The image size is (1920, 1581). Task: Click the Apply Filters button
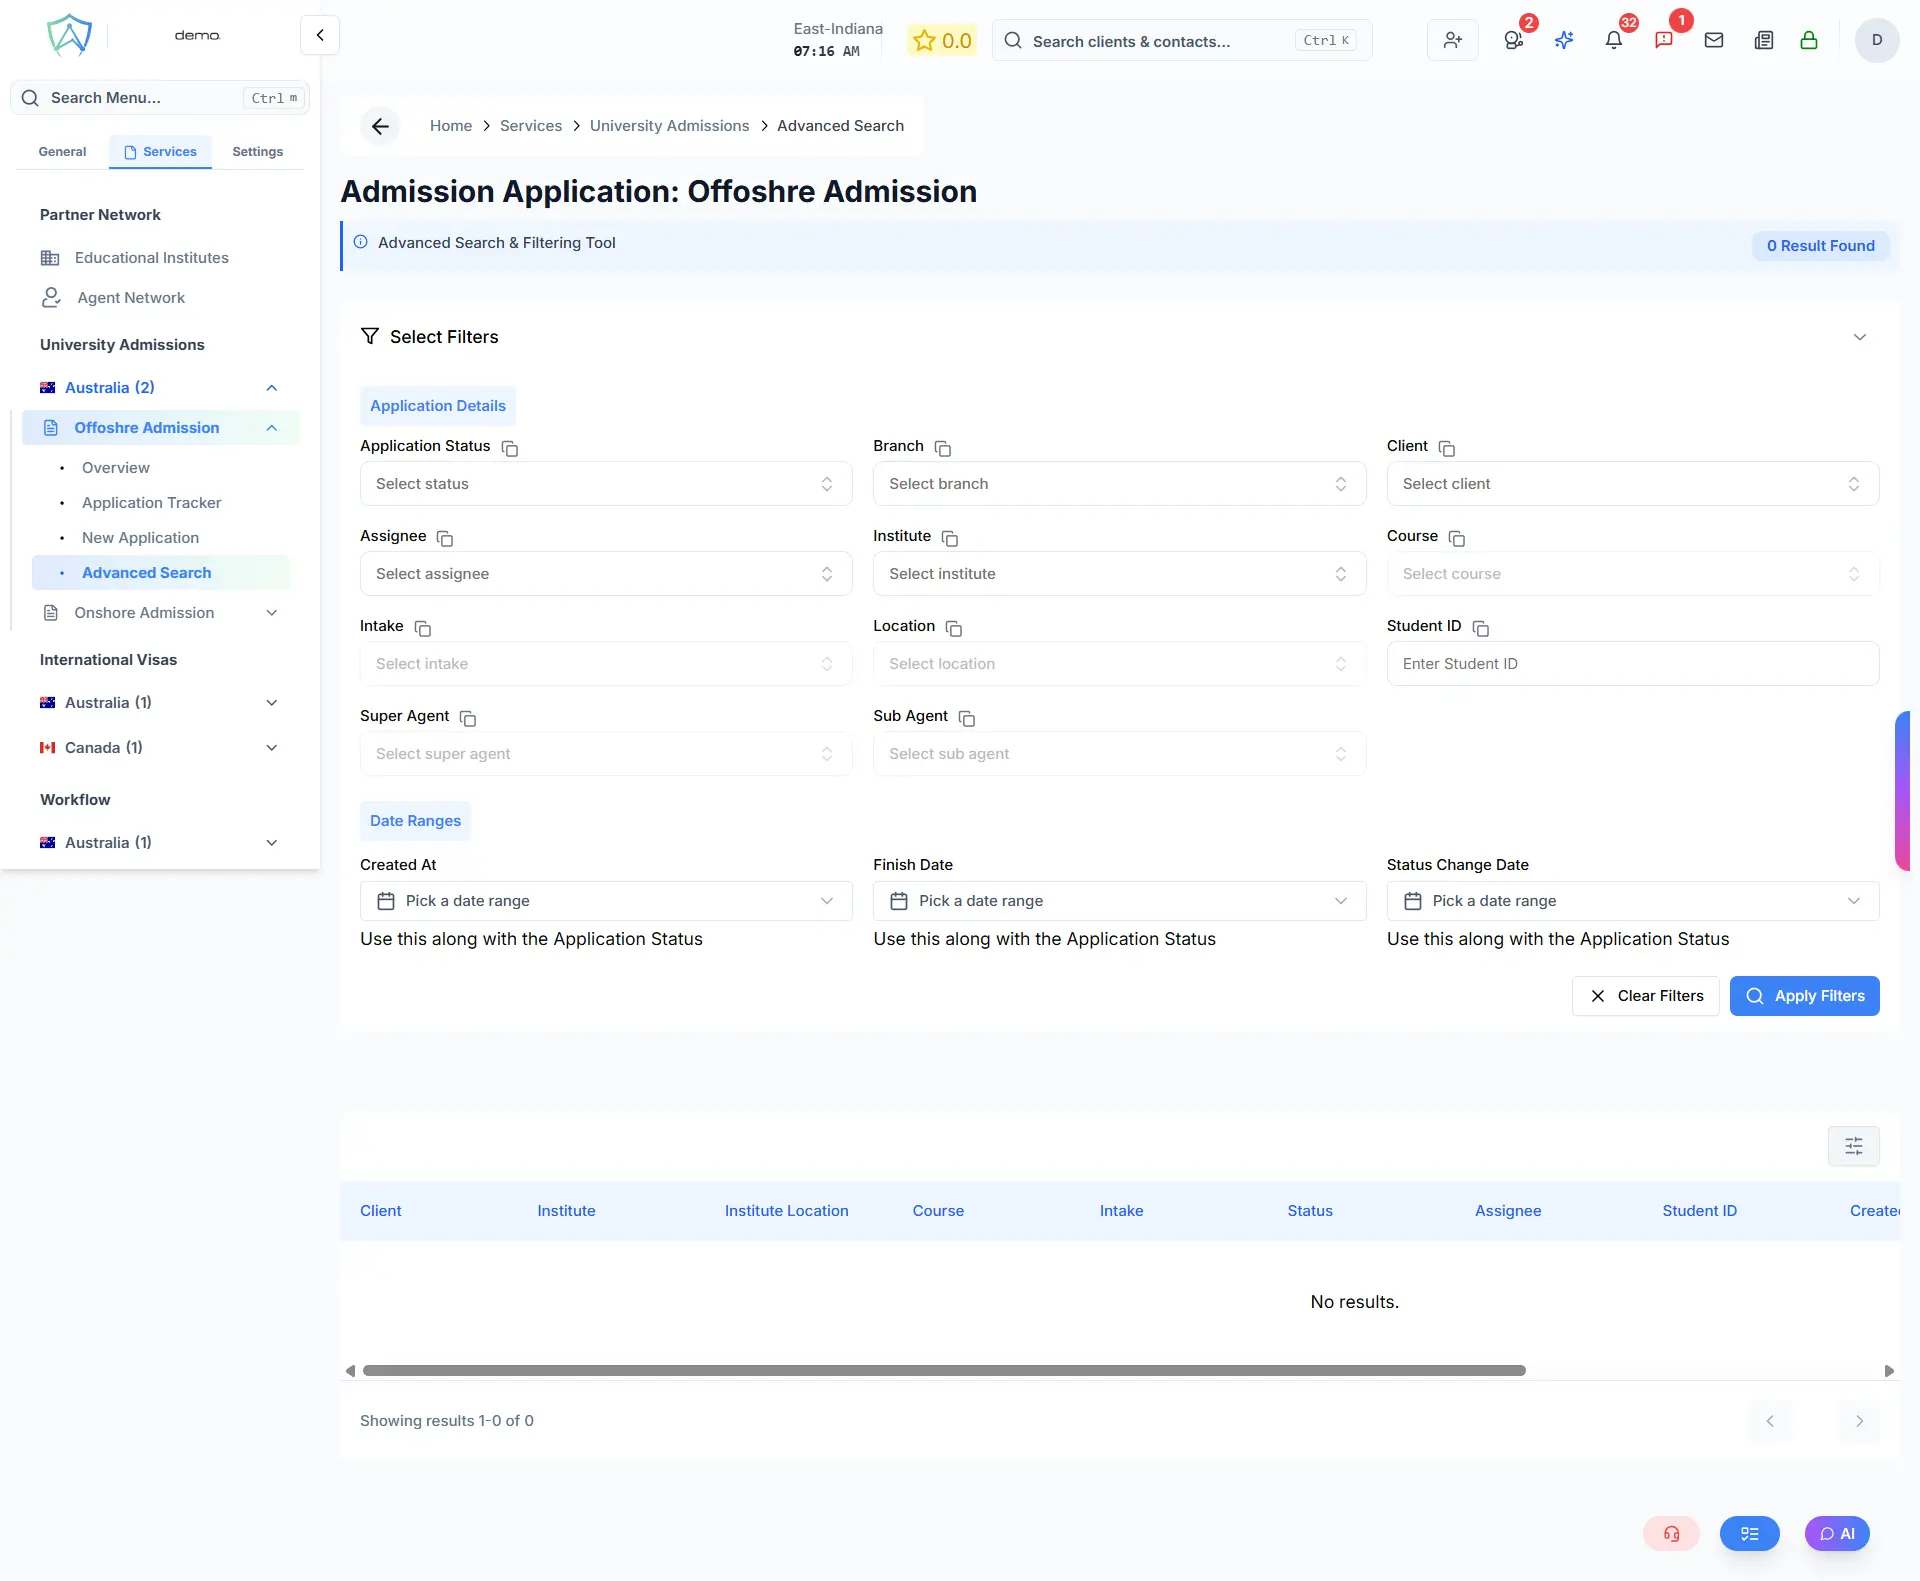click(x=1804, y=995)
